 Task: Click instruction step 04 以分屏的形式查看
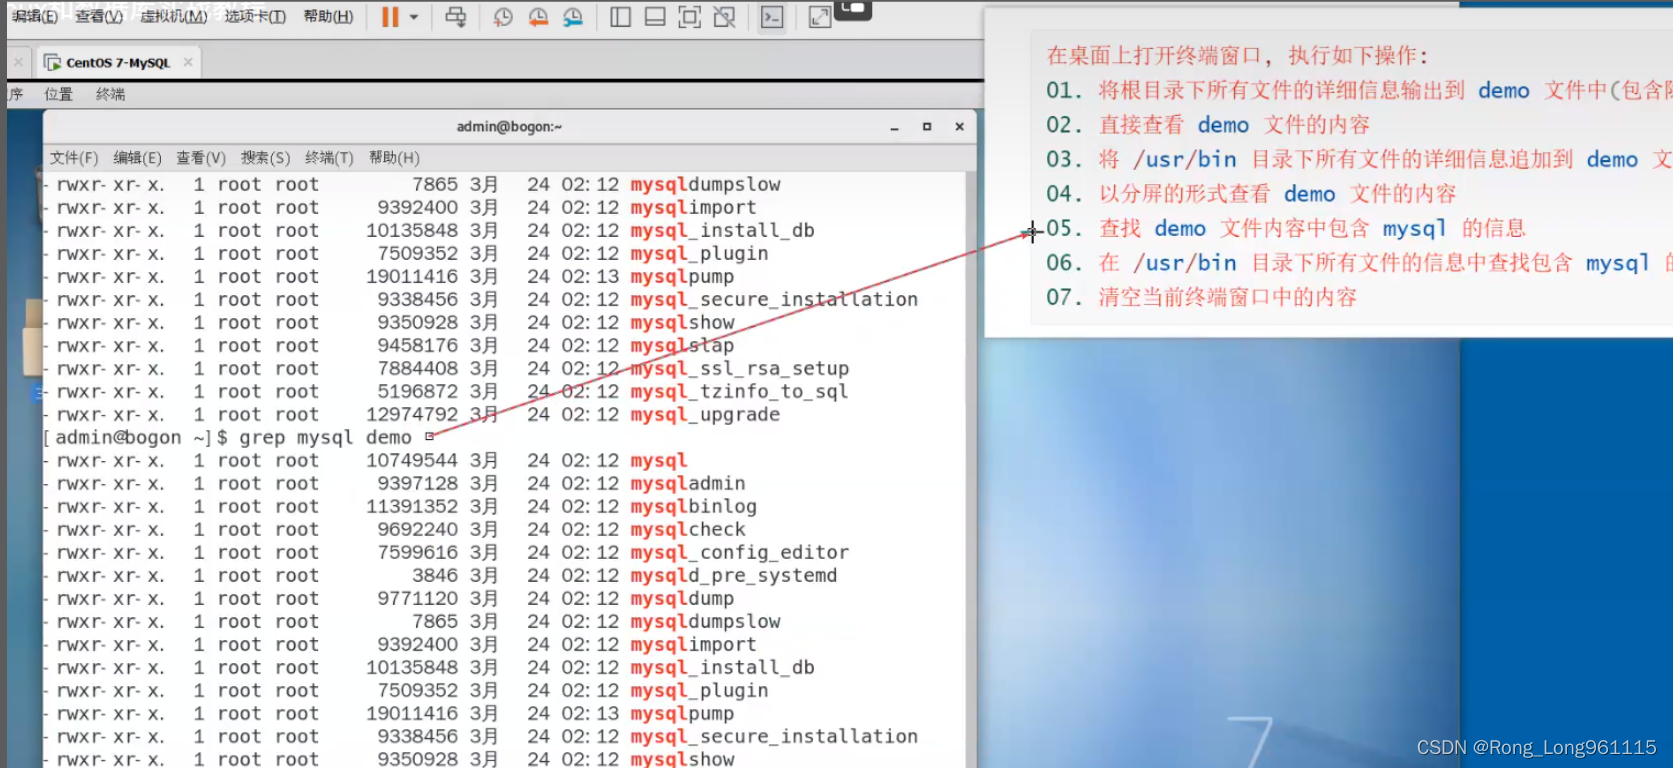point(1251,194)
